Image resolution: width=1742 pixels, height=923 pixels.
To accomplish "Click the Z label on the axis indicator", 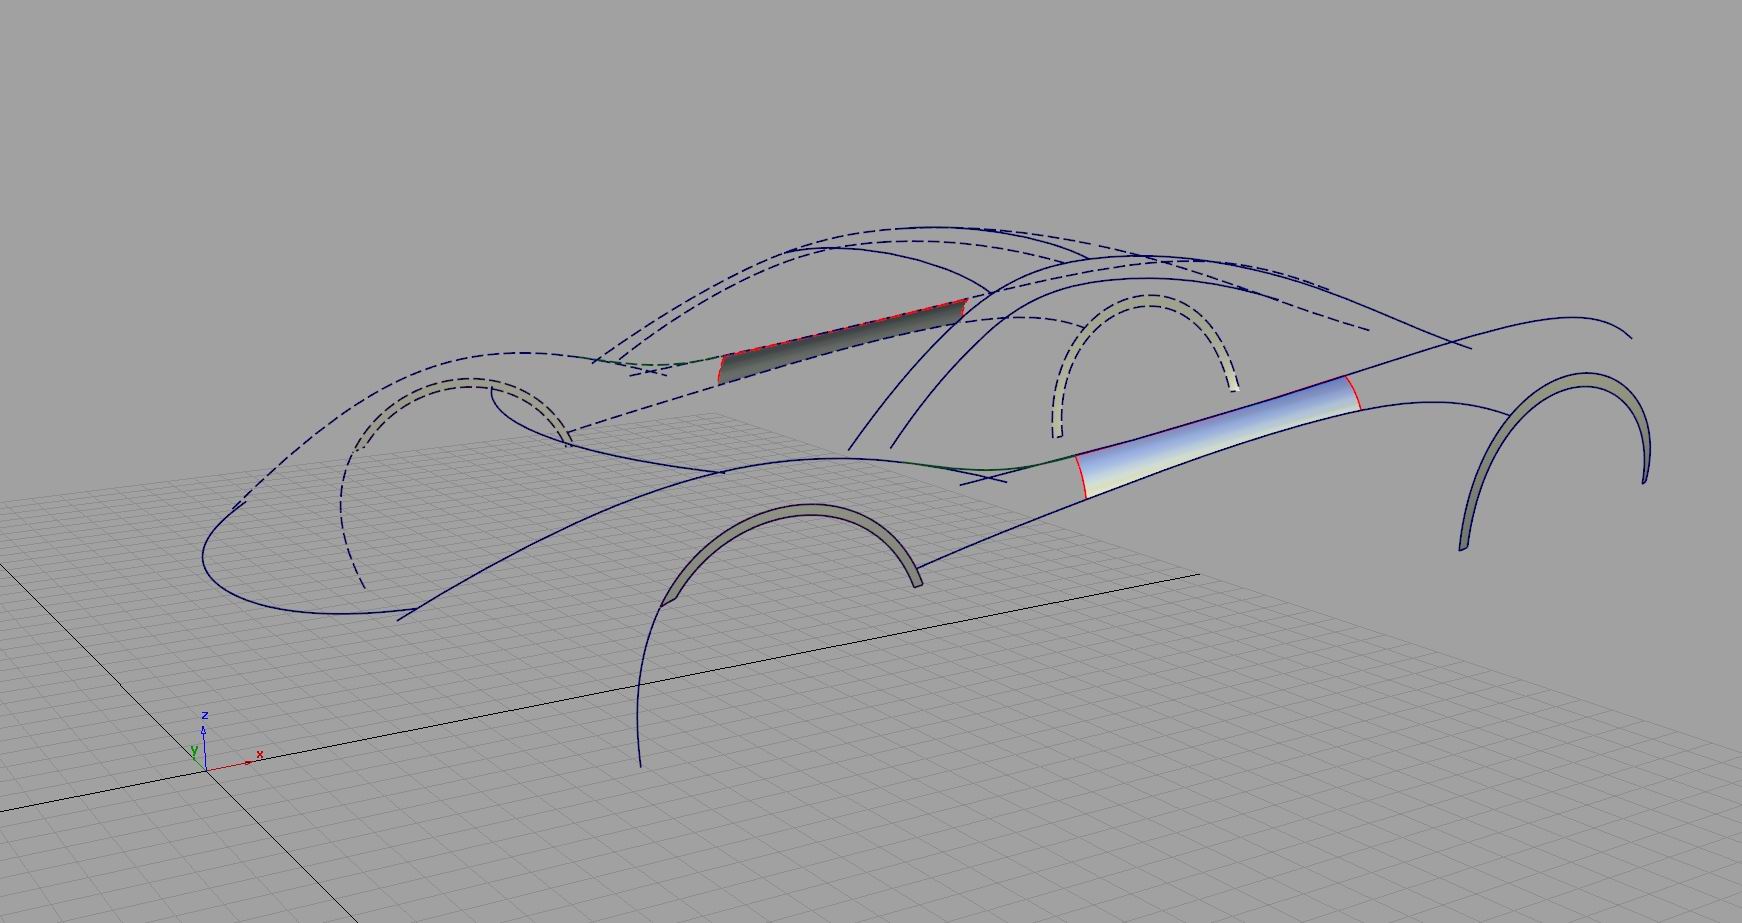I will coord(205,715).
